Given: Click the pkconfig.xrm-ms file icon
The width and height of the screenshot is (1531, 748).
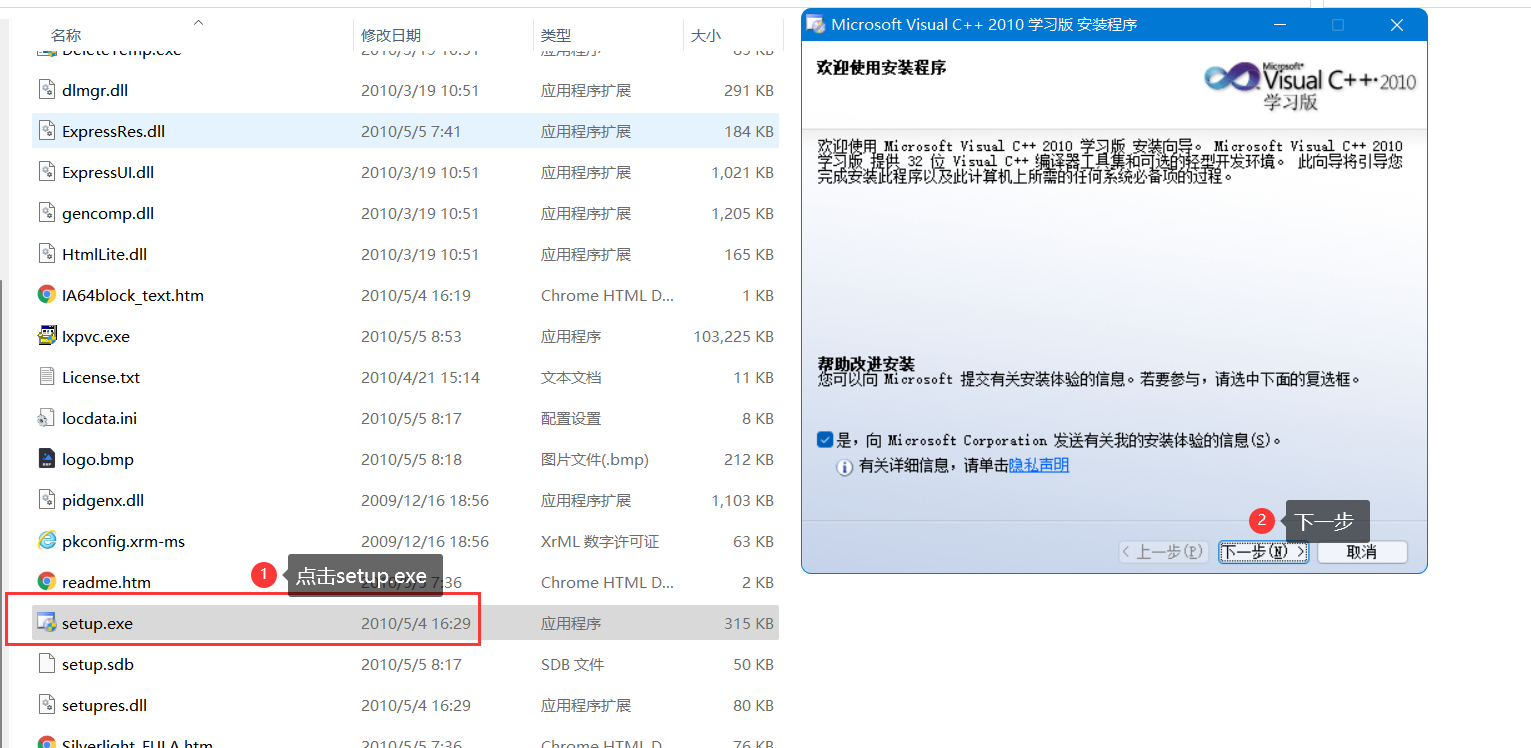Looking at the screenshot, I should click(46, 541).
